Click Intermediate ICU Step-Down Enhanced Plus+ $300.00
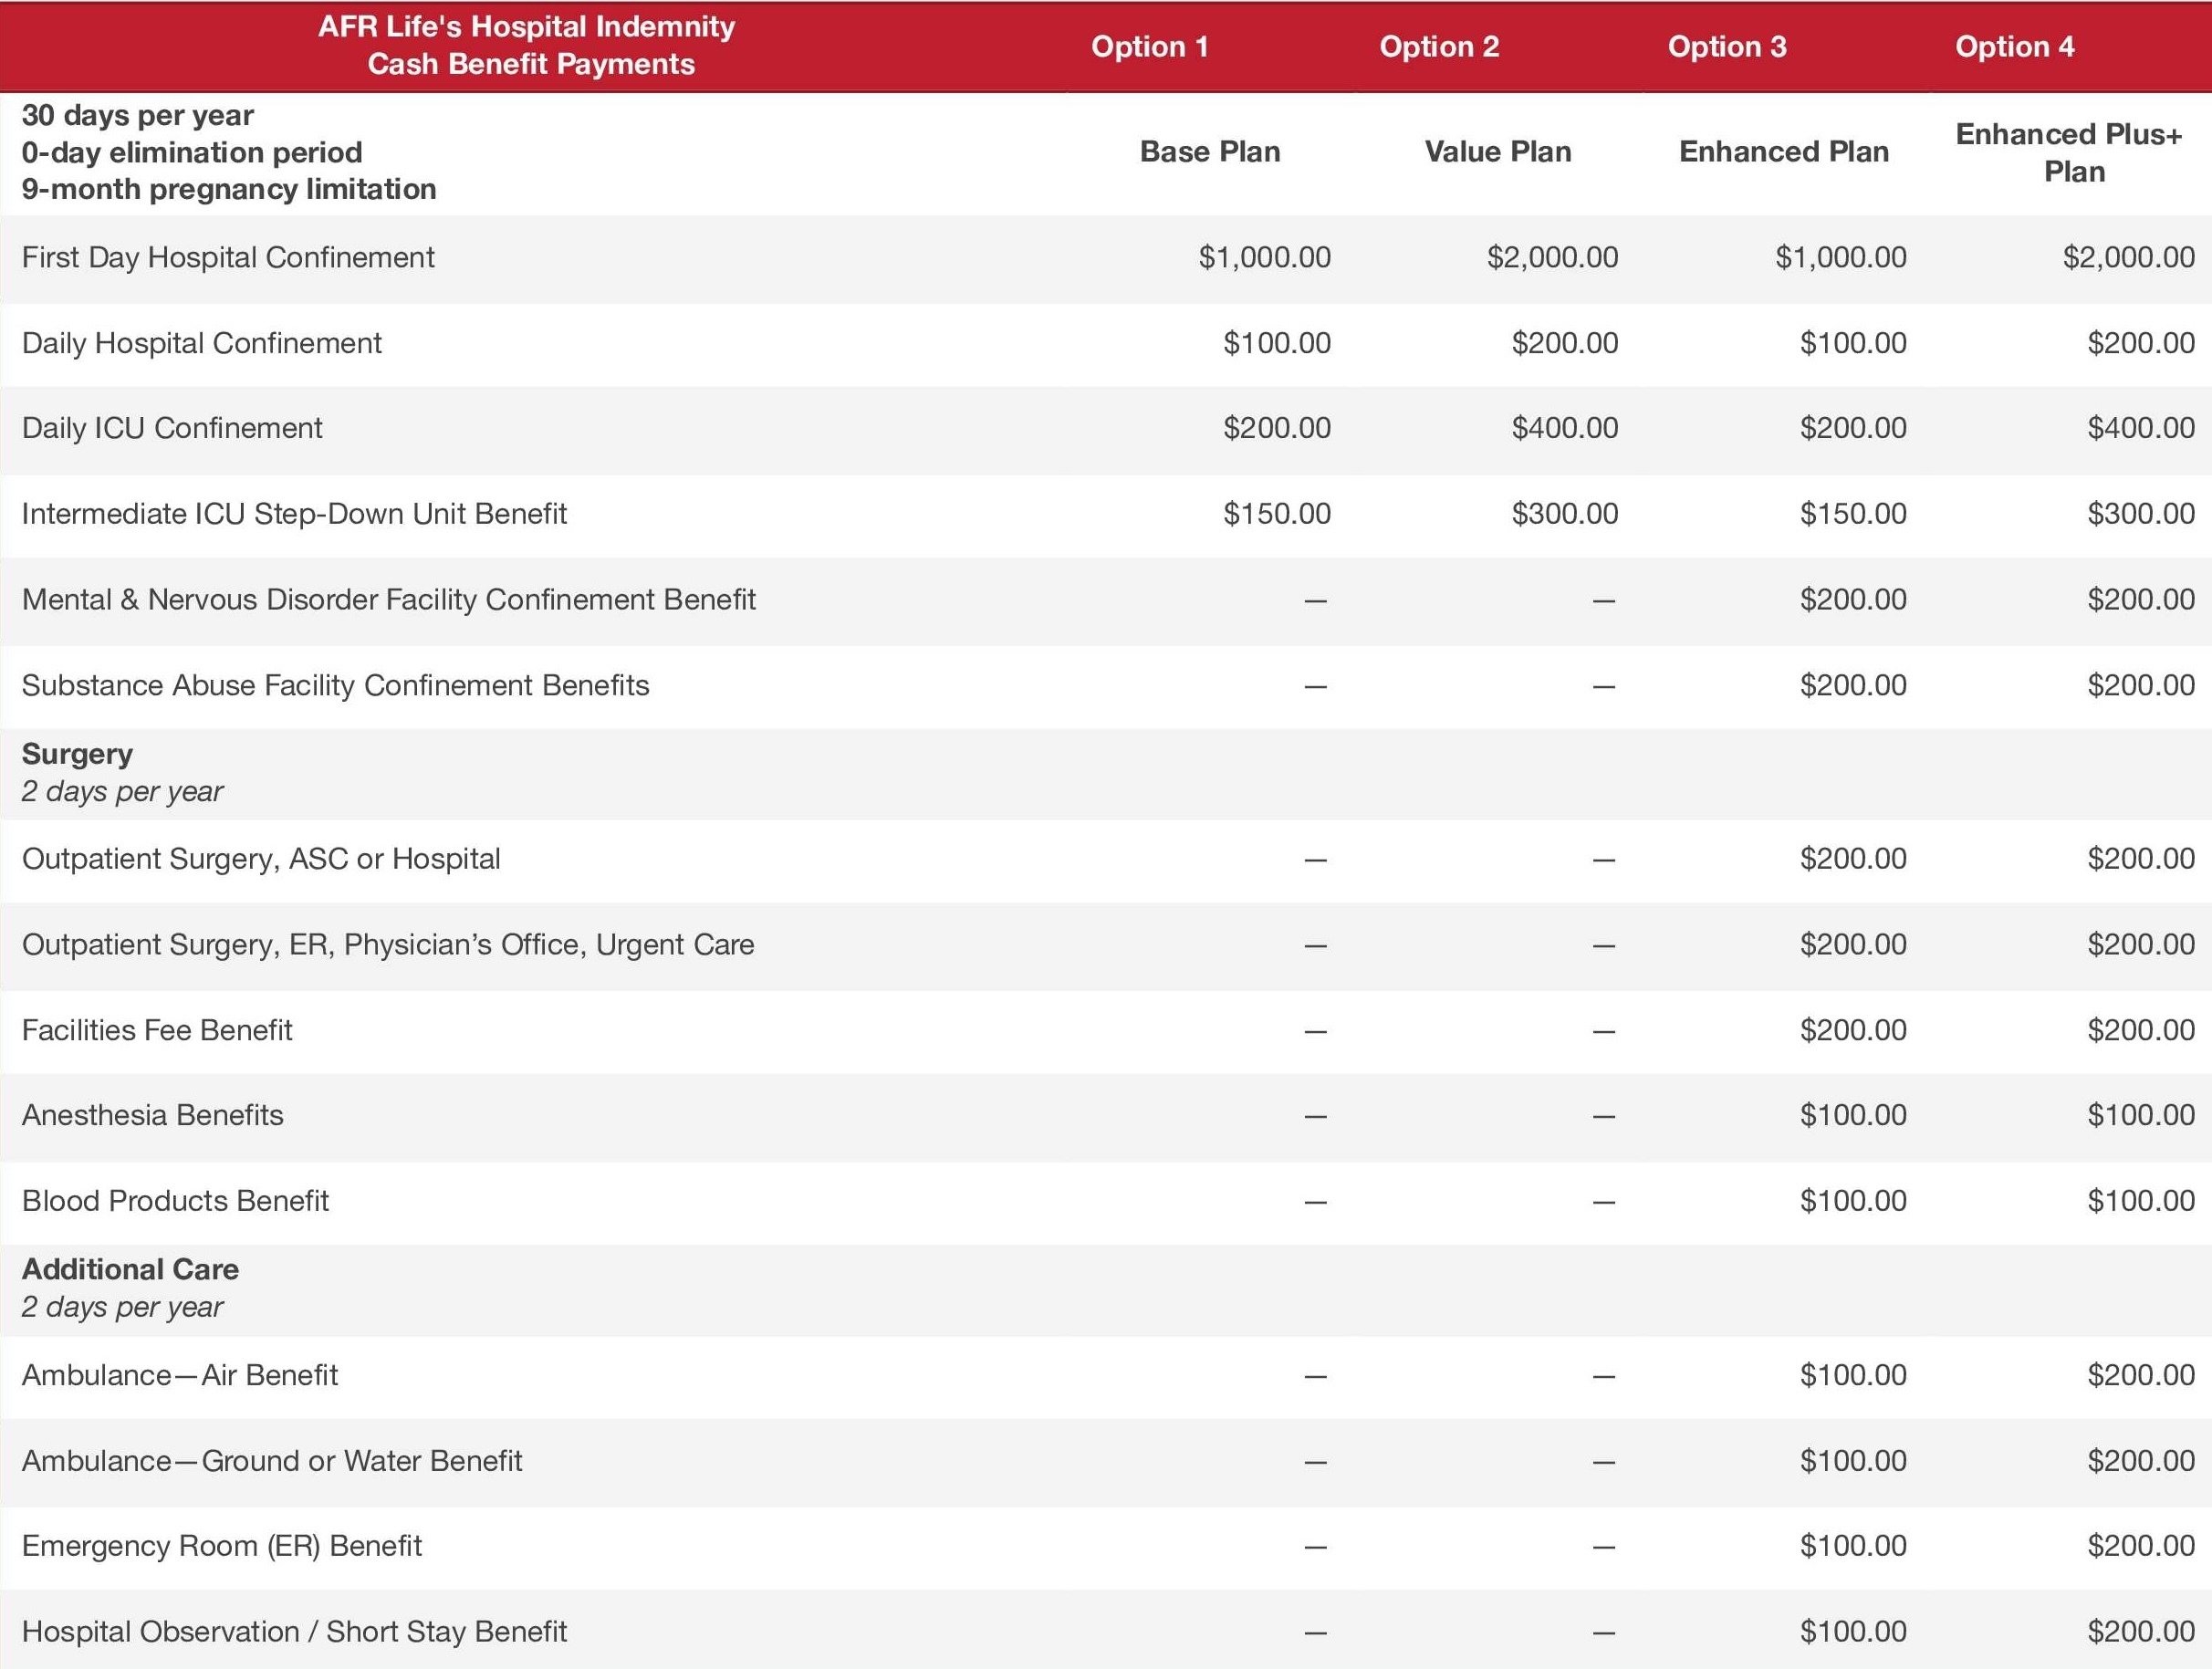 tap(2141, 514)
